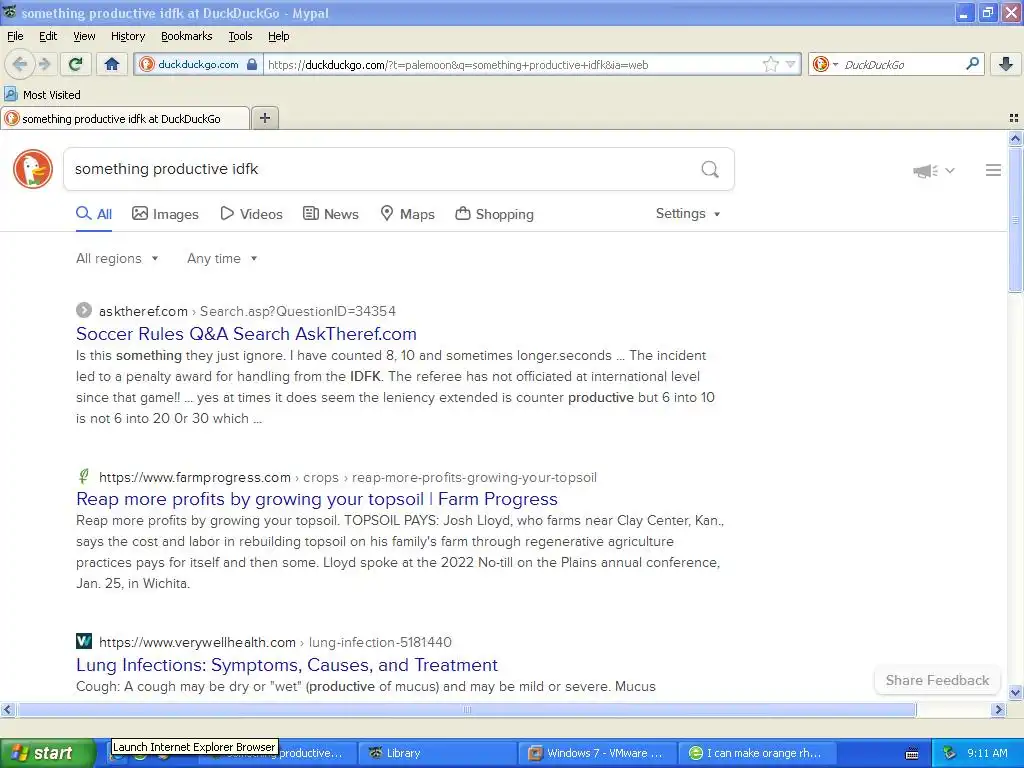Viewport: 1024px width, 768px height.
Task: Bookmark this page with the star icon
Action: point(771,64)
